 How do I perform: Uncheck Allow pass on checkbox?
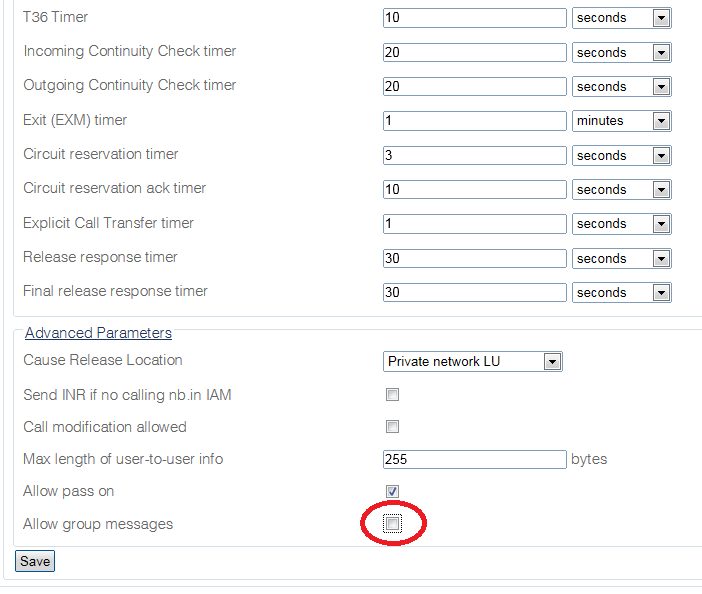[392, 491]
